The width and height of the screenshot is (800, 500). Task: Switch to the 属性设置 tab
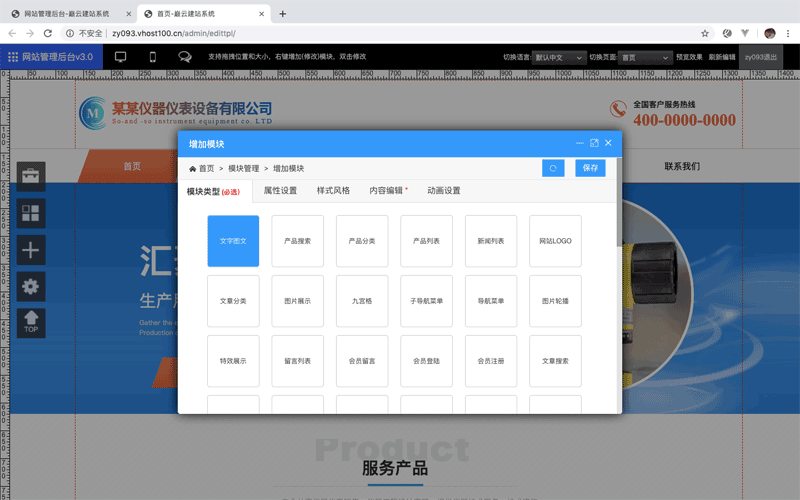pos(280,190)
